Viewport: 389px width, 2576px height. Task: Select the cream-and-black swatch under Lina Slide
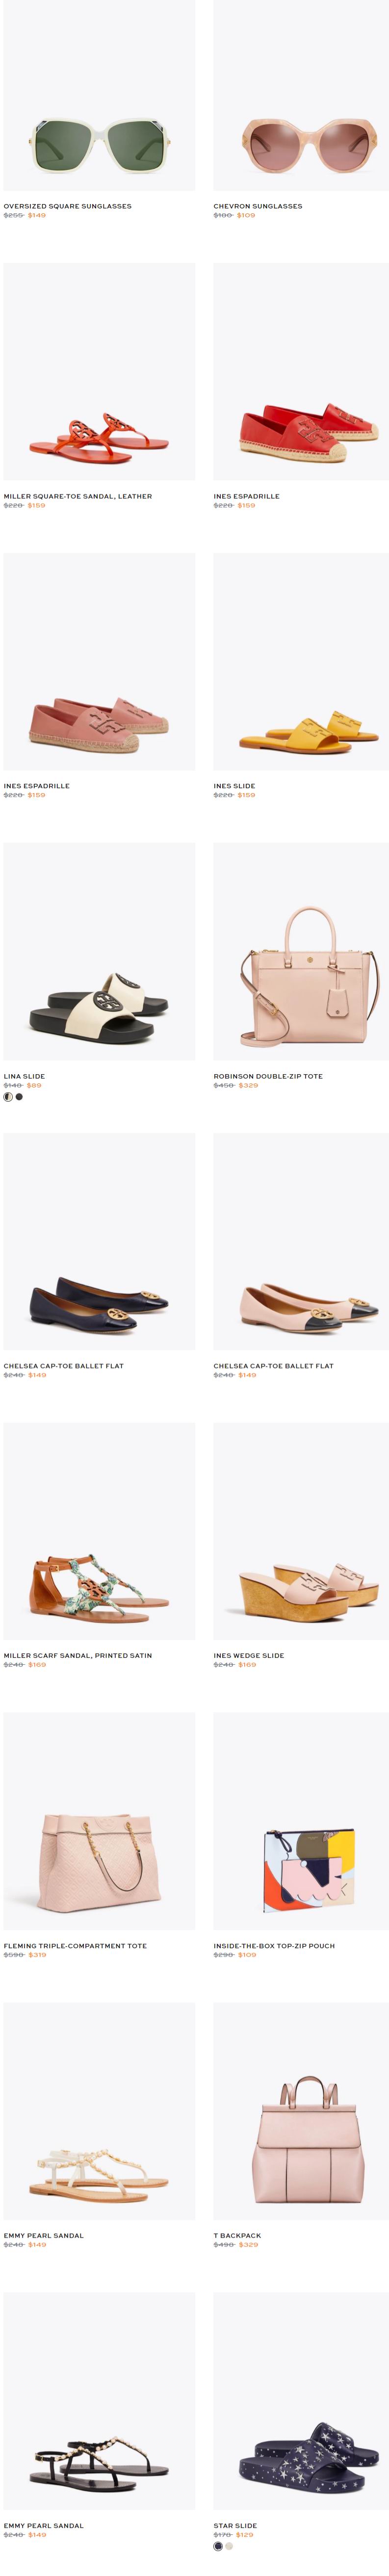coord(8,1097)
